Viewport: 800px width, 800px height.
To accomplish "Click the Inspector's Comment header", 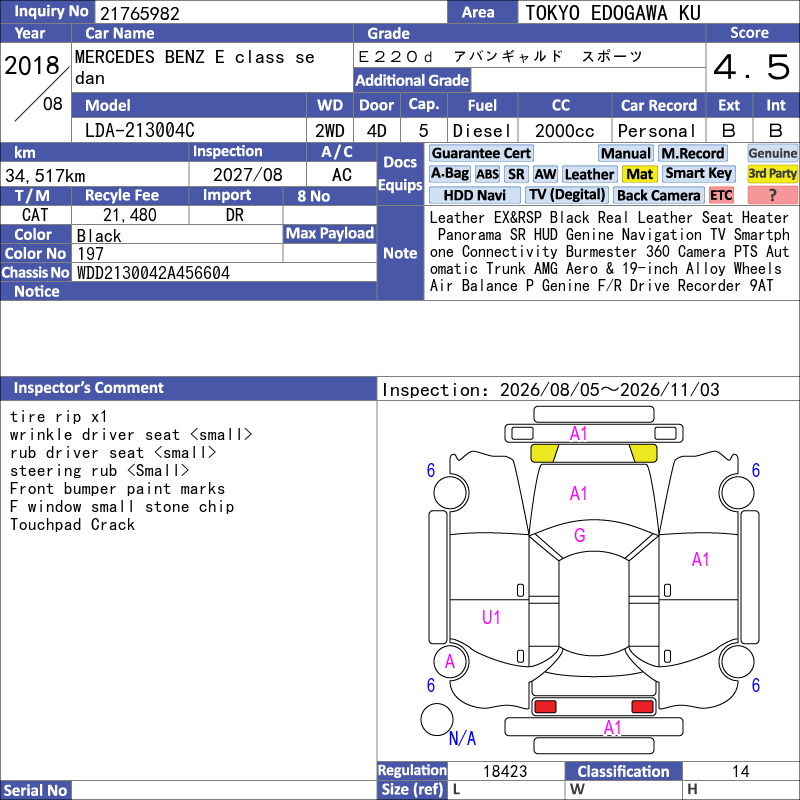I will tap(188, 388).
